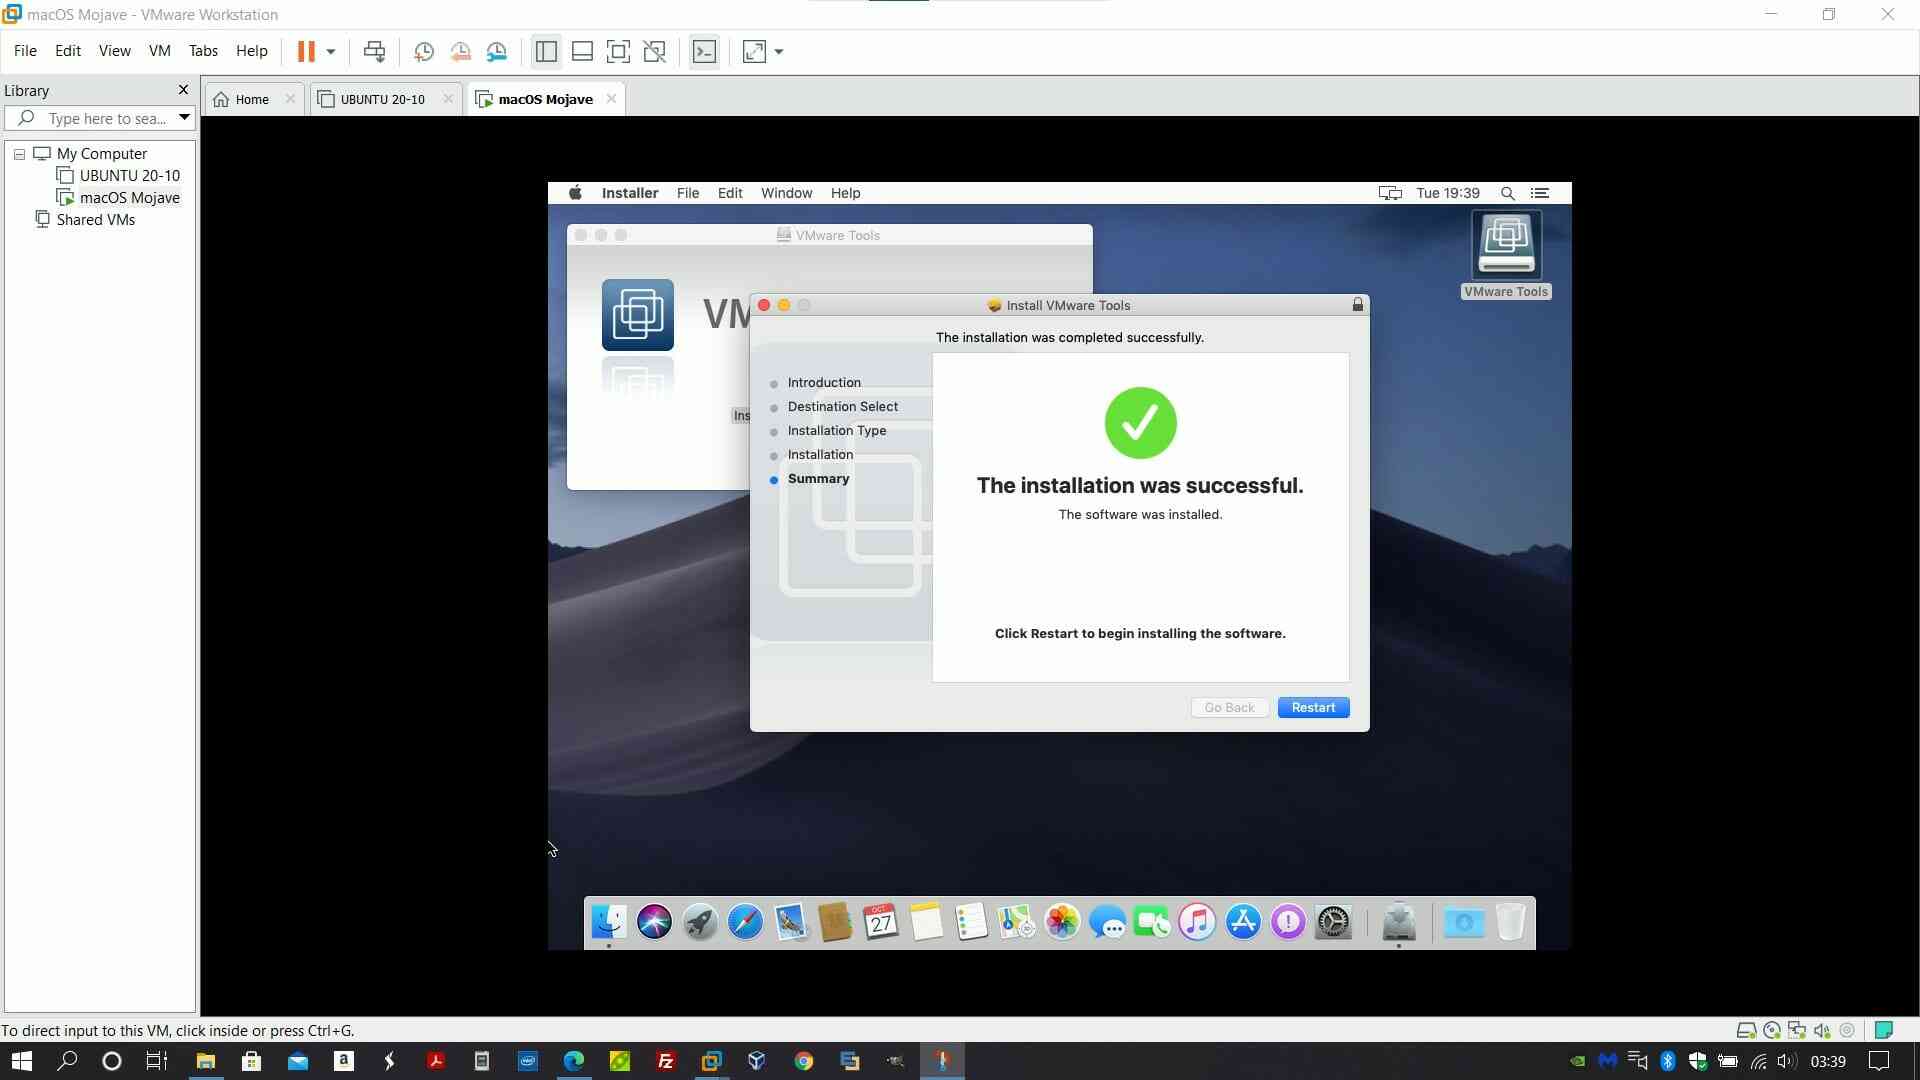Open the VMware View menu
Viewport: 1920px width, 1080px height.
(114, 51)
